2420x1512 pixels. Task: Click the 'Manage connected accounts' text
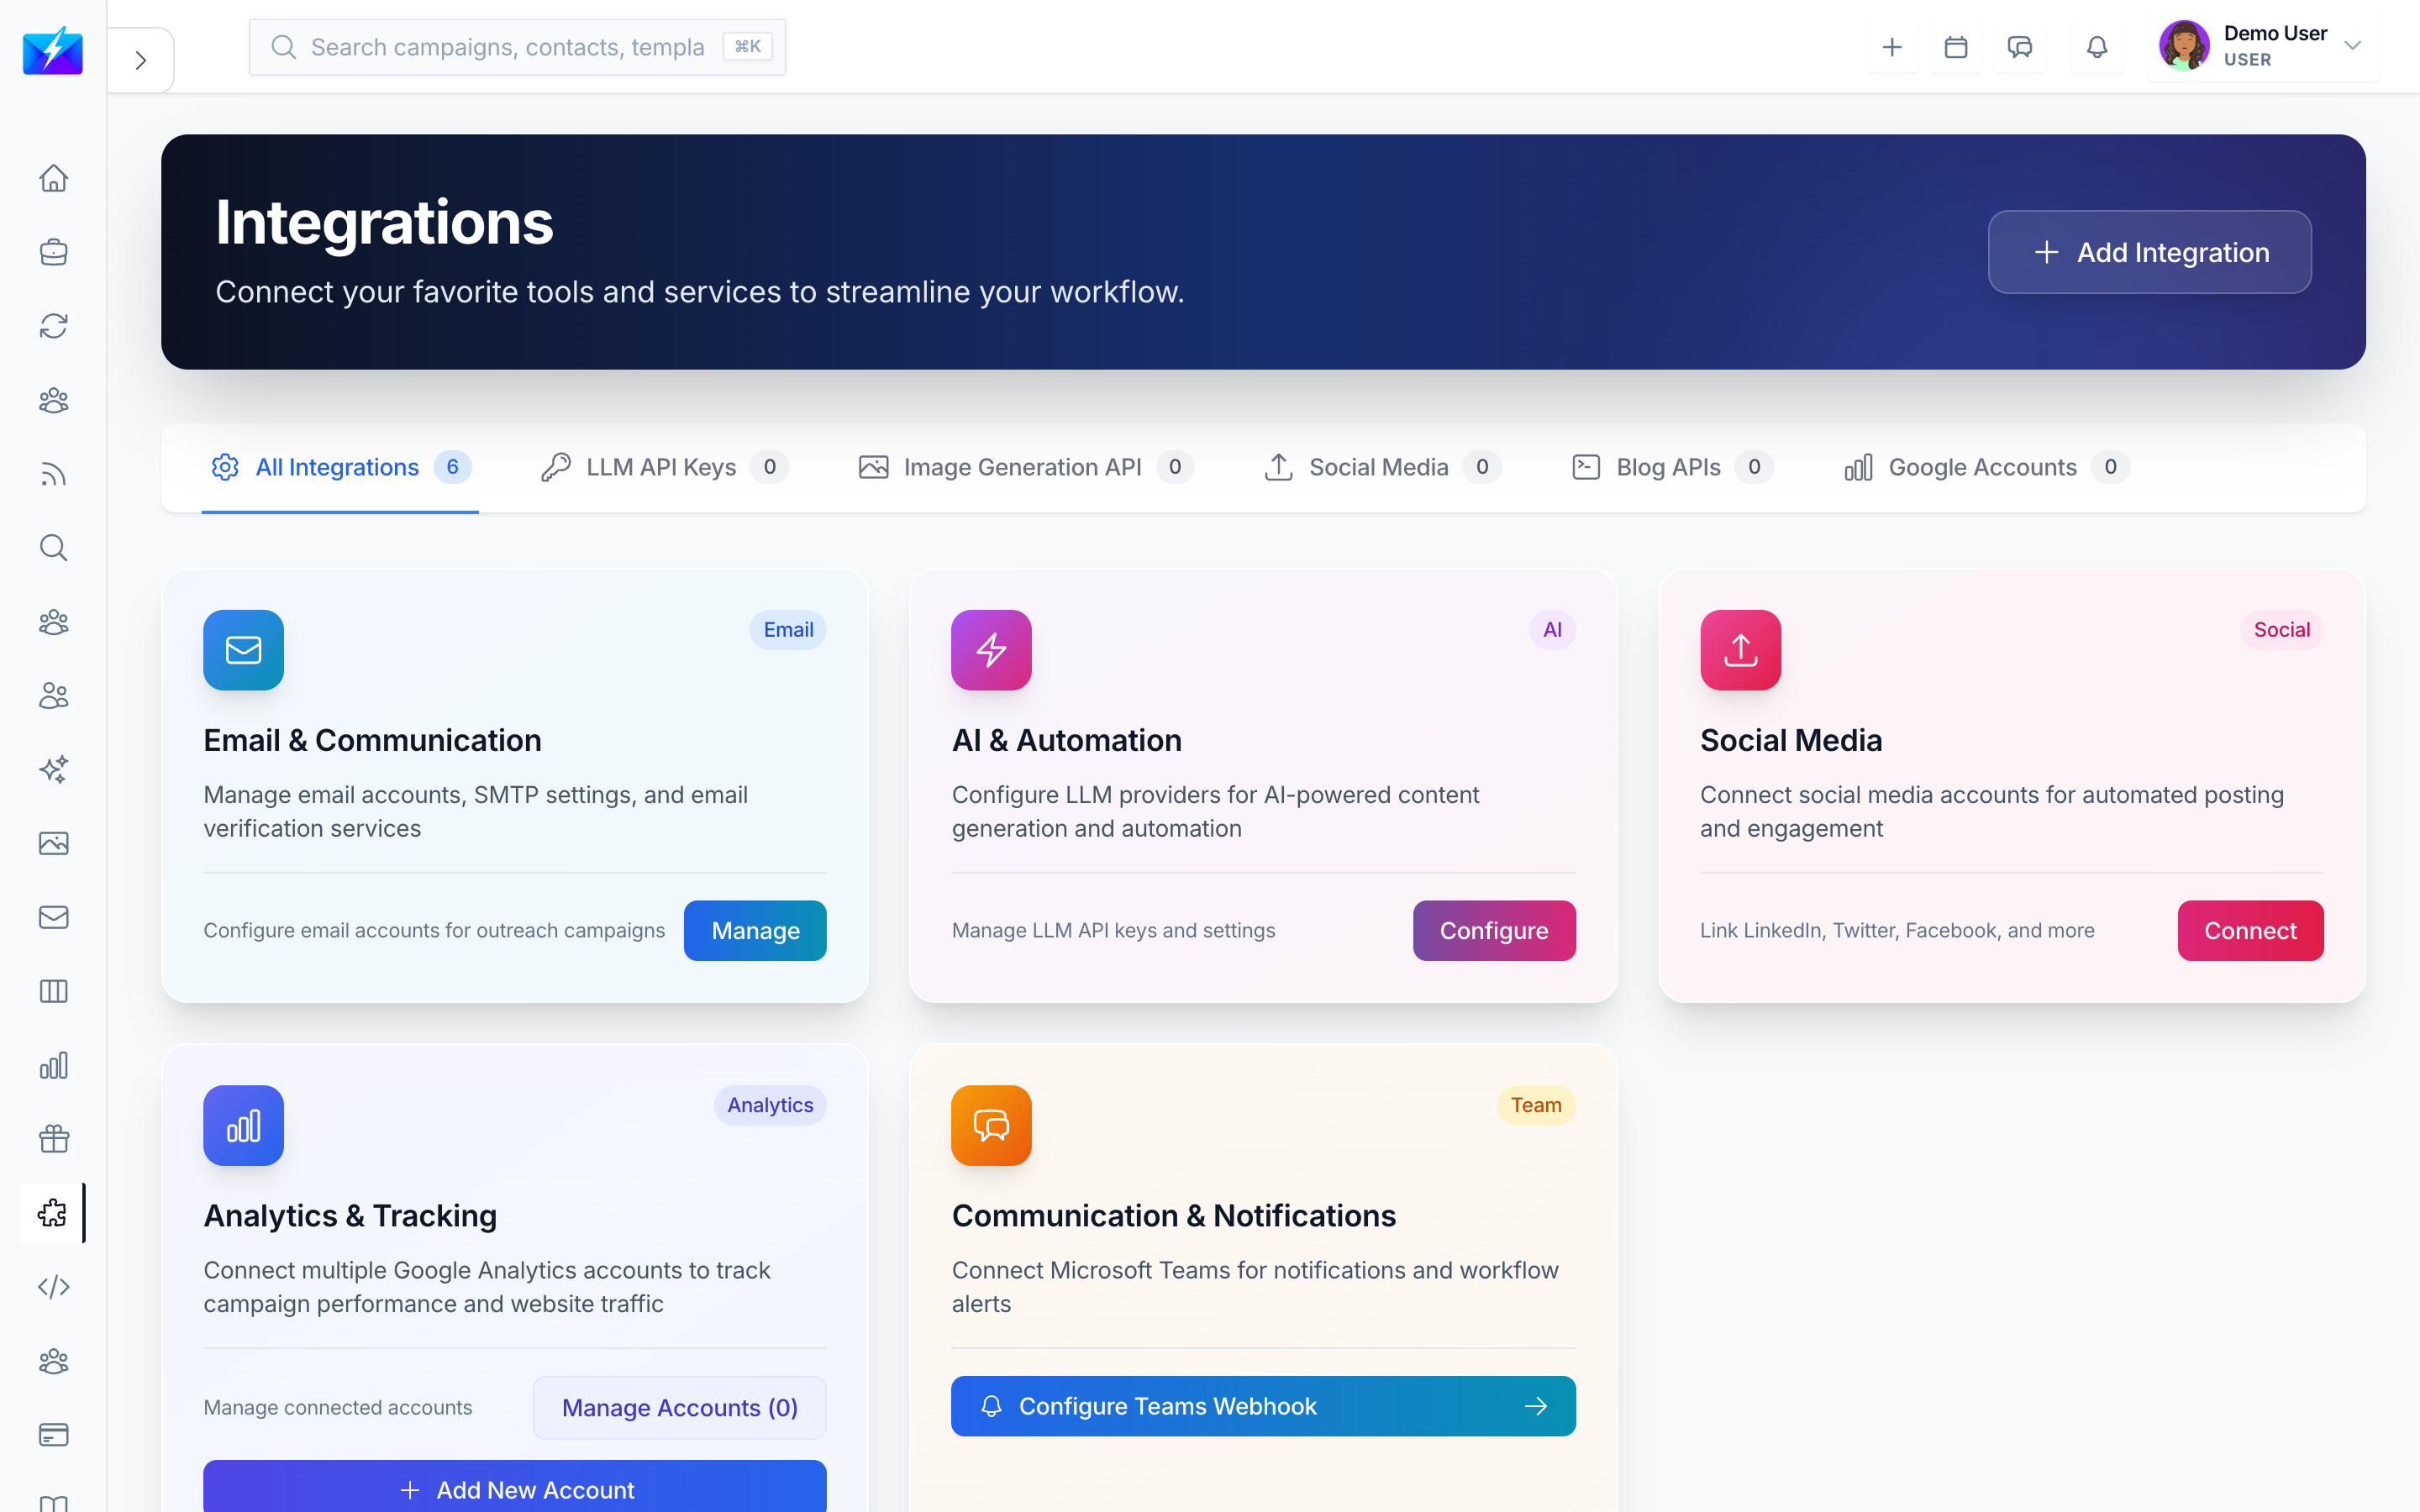coord(338,1407)
